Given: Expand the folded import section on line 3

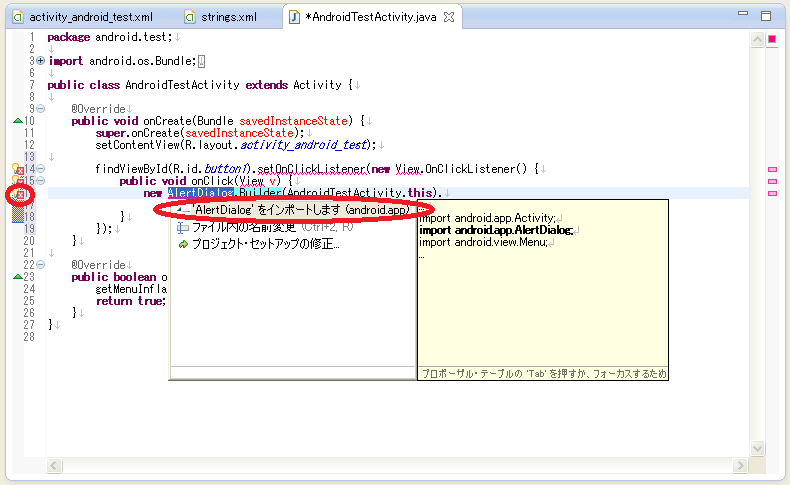Looking at the screenshot, I should click(x=40, y=61).
